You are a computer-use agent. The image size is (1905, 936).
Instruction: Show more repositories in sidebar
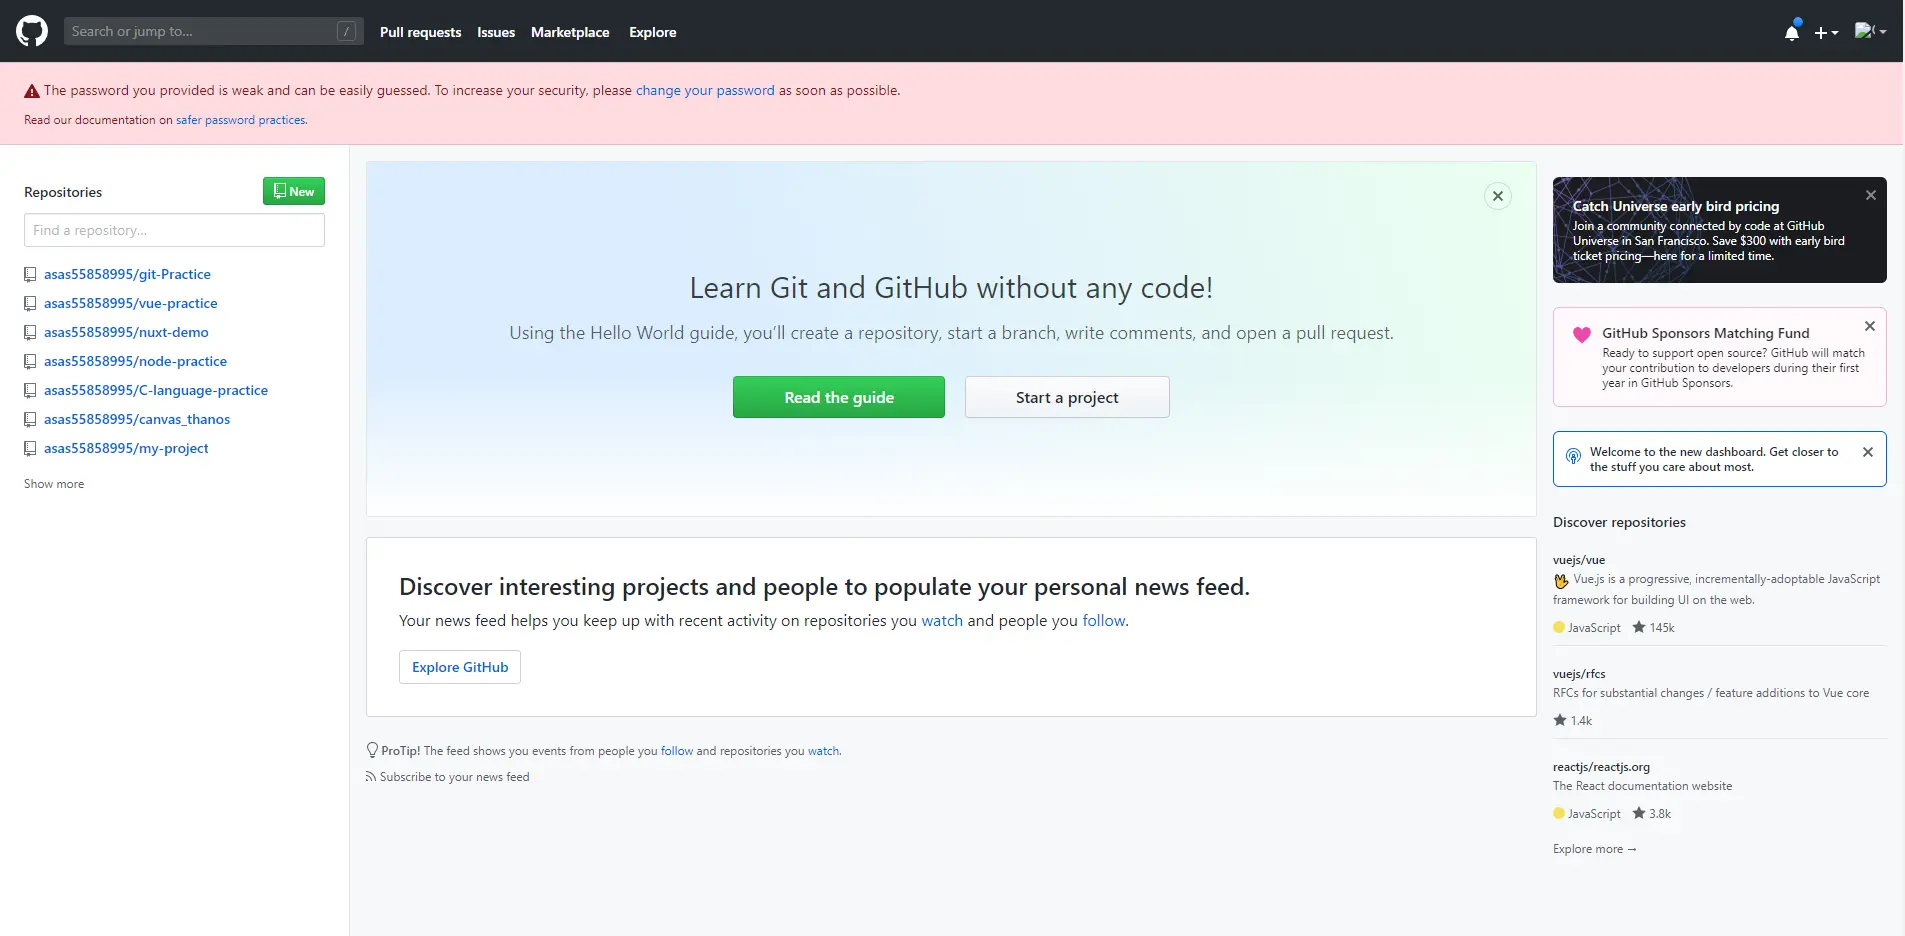54,484
